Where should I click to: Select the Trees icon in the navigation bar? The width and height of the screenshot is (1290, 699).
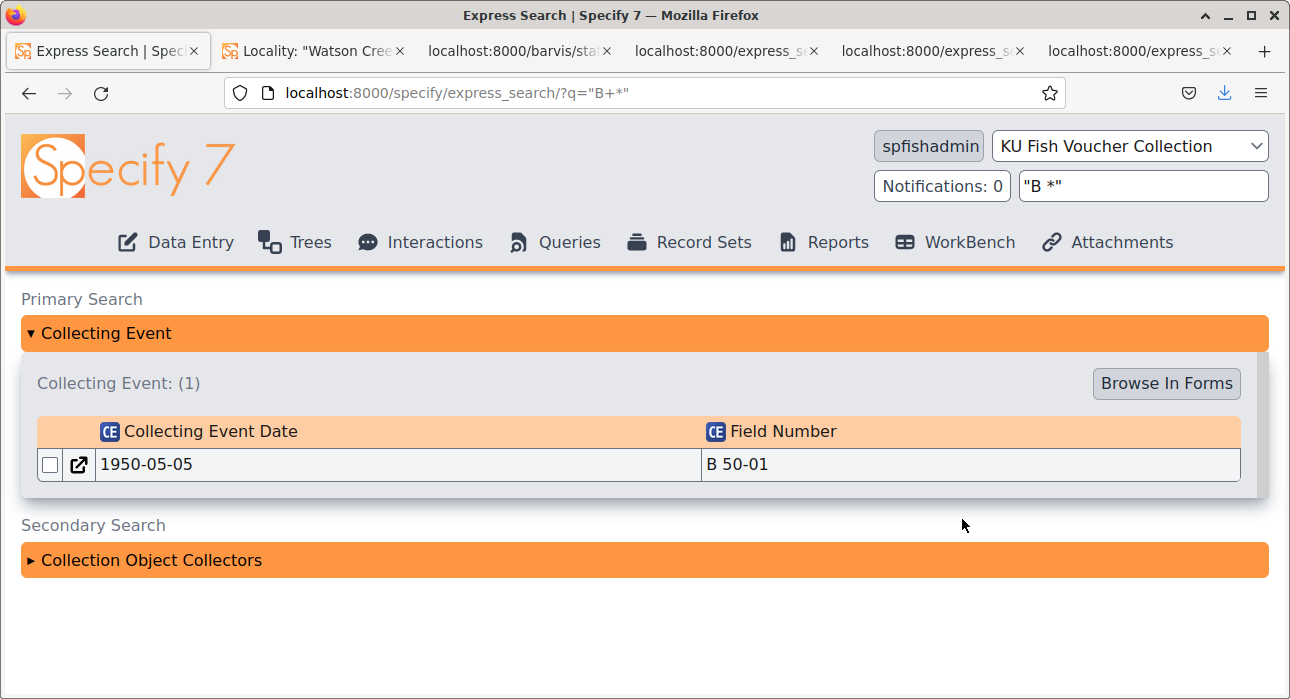(294, 242)
